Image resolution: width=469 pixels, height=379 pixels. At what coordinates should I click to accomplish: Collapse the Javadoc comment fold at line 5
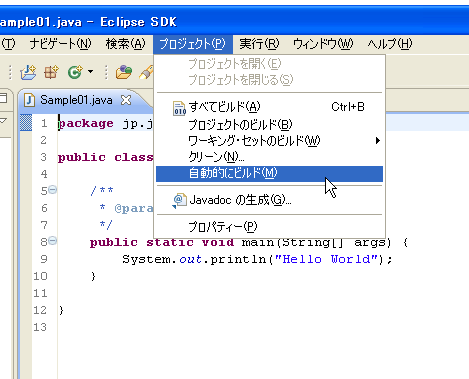(x=53, y=190)
